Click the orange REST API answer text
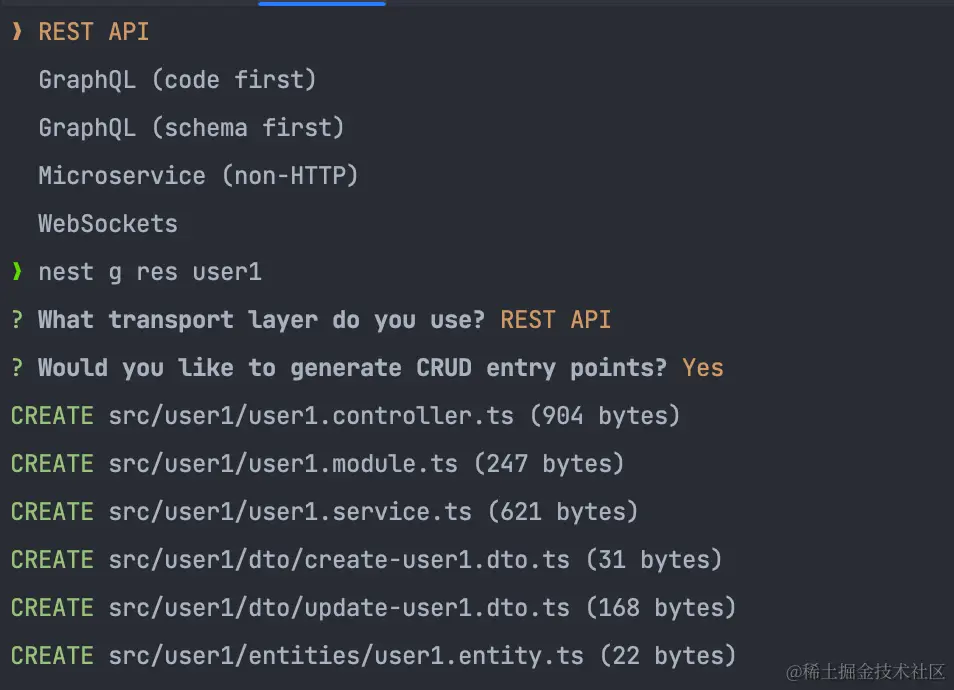This screenshot has width=954, height=690. [556, 320]
